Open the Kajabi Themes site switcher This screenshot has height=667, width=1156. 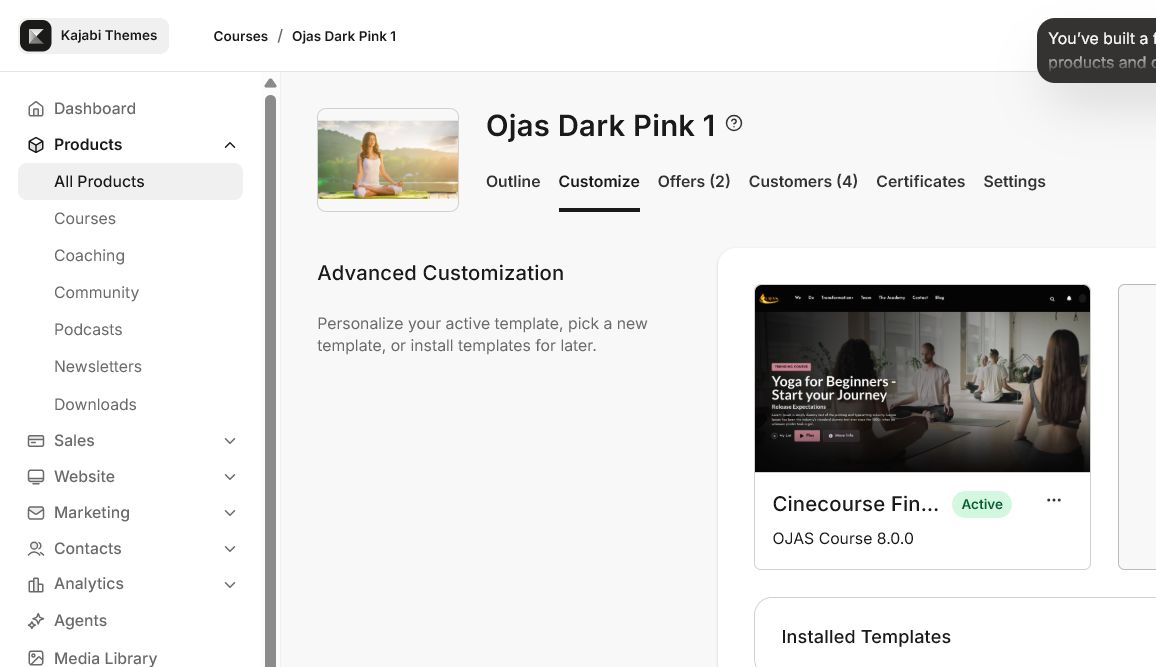coord(94,36)
